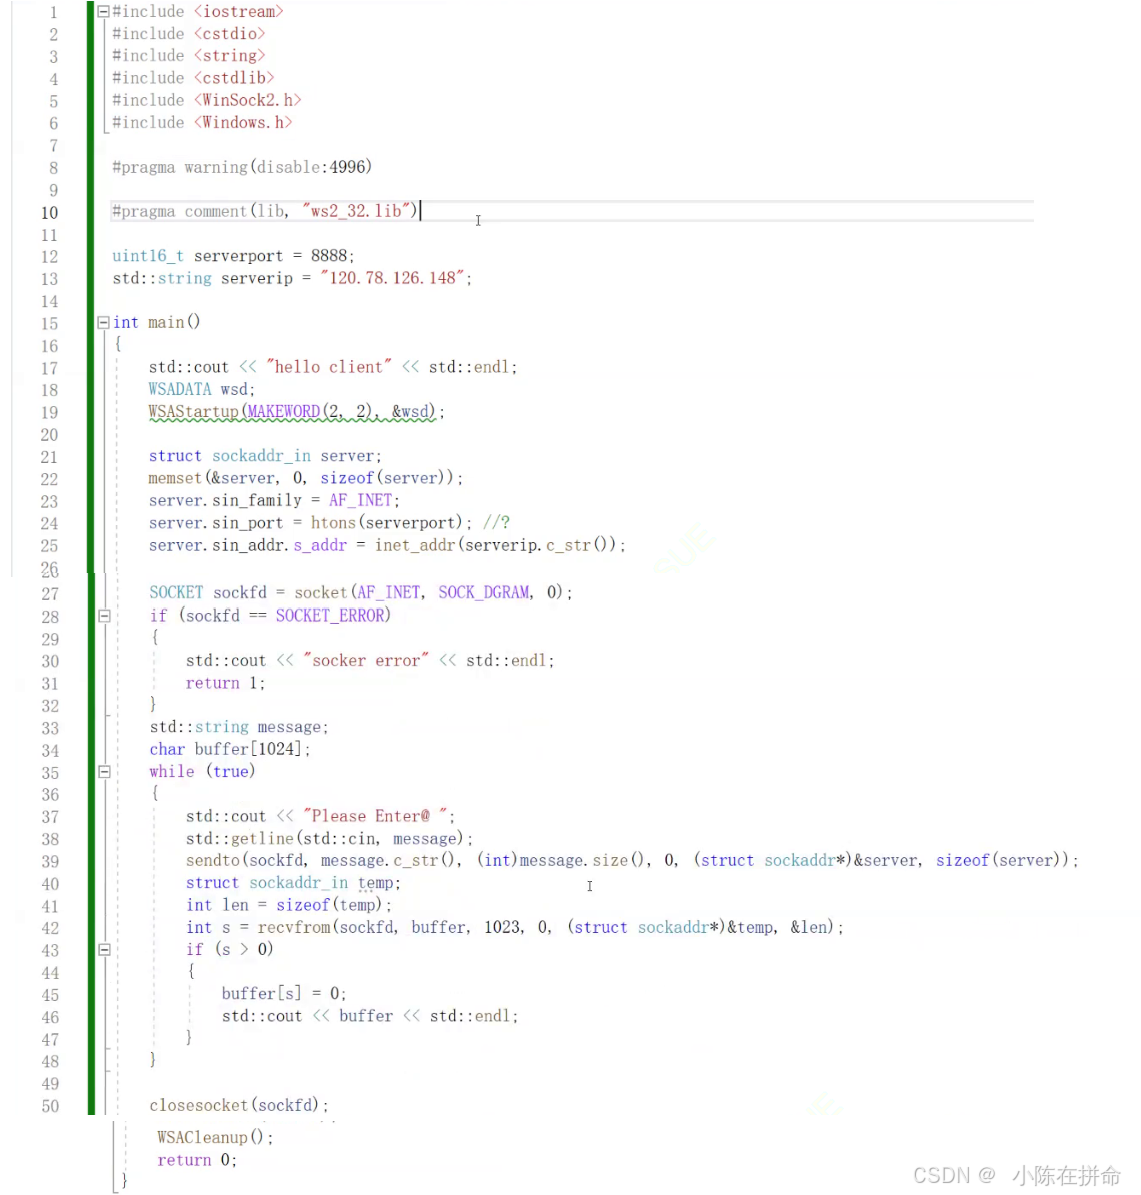The image size is (1141, 1195).
Task: Collapse the while (true) loop fold
Action: (104, 771)
